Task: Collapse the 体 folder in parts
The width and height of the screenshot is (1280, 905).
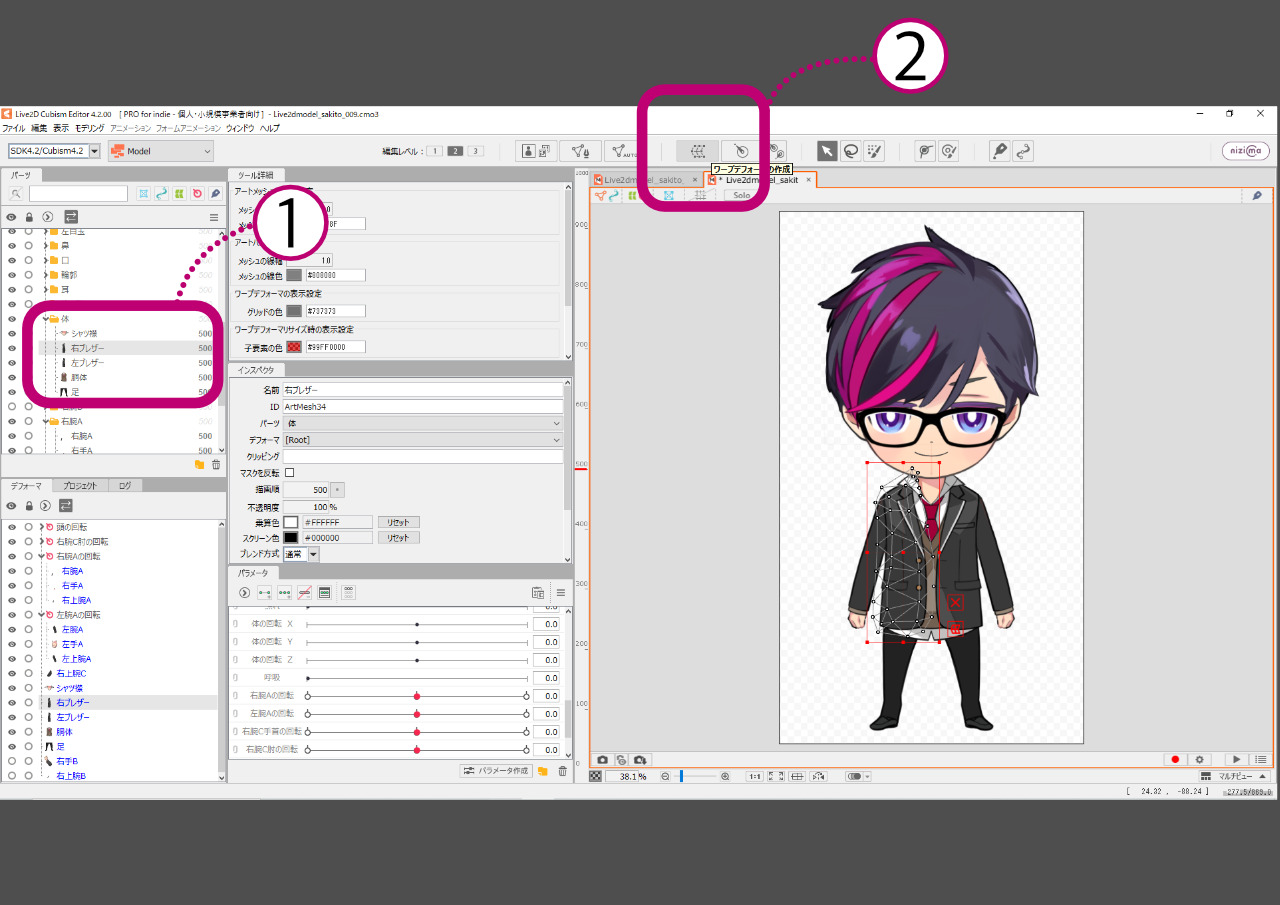Action: [45, 318]
